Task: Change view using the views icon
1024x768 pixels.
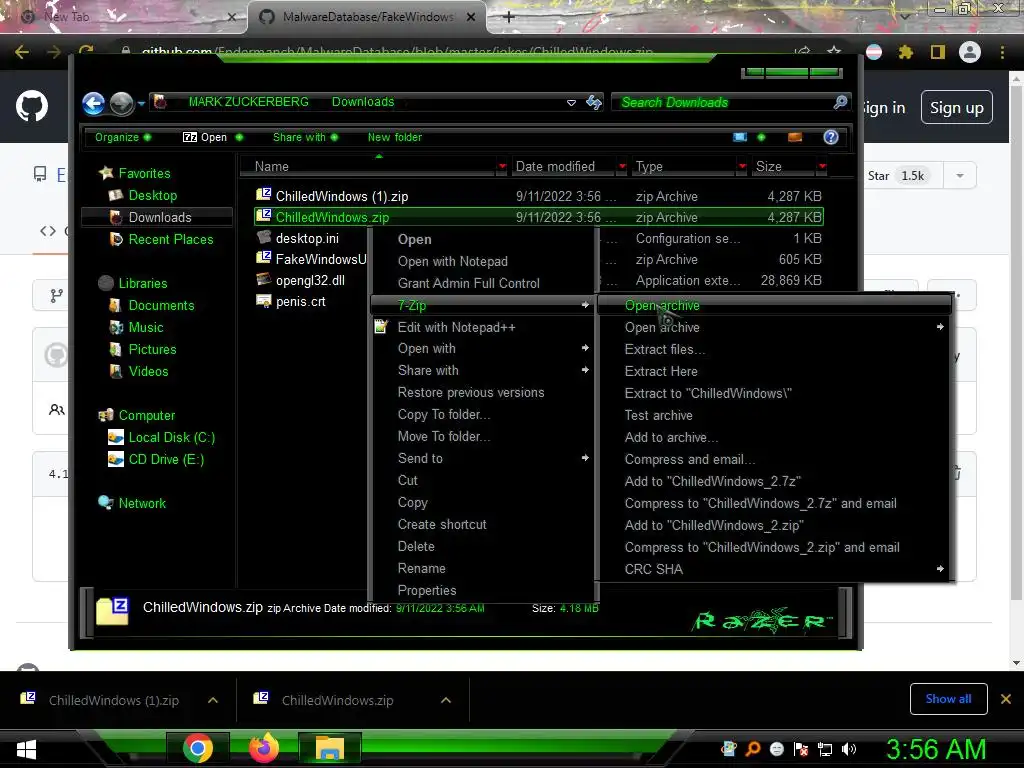Action: point(740,137)
